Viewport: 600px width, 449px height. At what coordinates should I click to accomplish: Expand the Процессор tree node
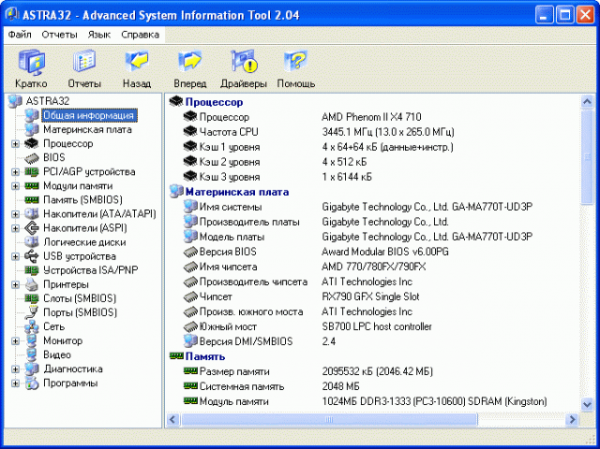[15, 144]
